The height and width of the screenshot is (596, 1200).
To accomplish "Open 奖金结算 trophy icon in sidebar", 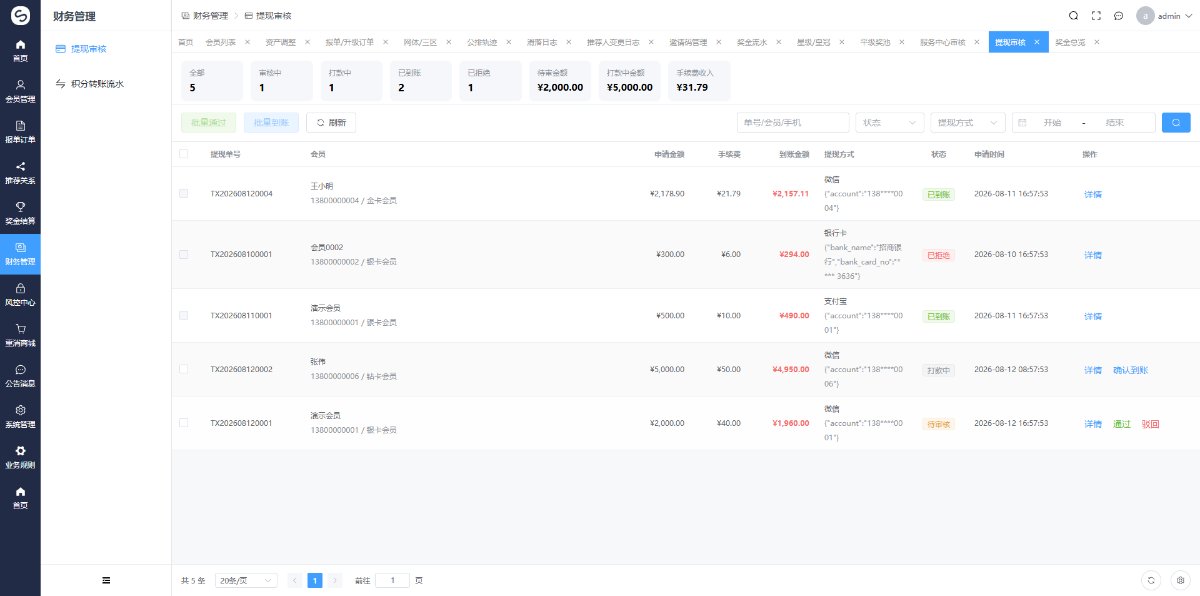I will click(20, 213).
